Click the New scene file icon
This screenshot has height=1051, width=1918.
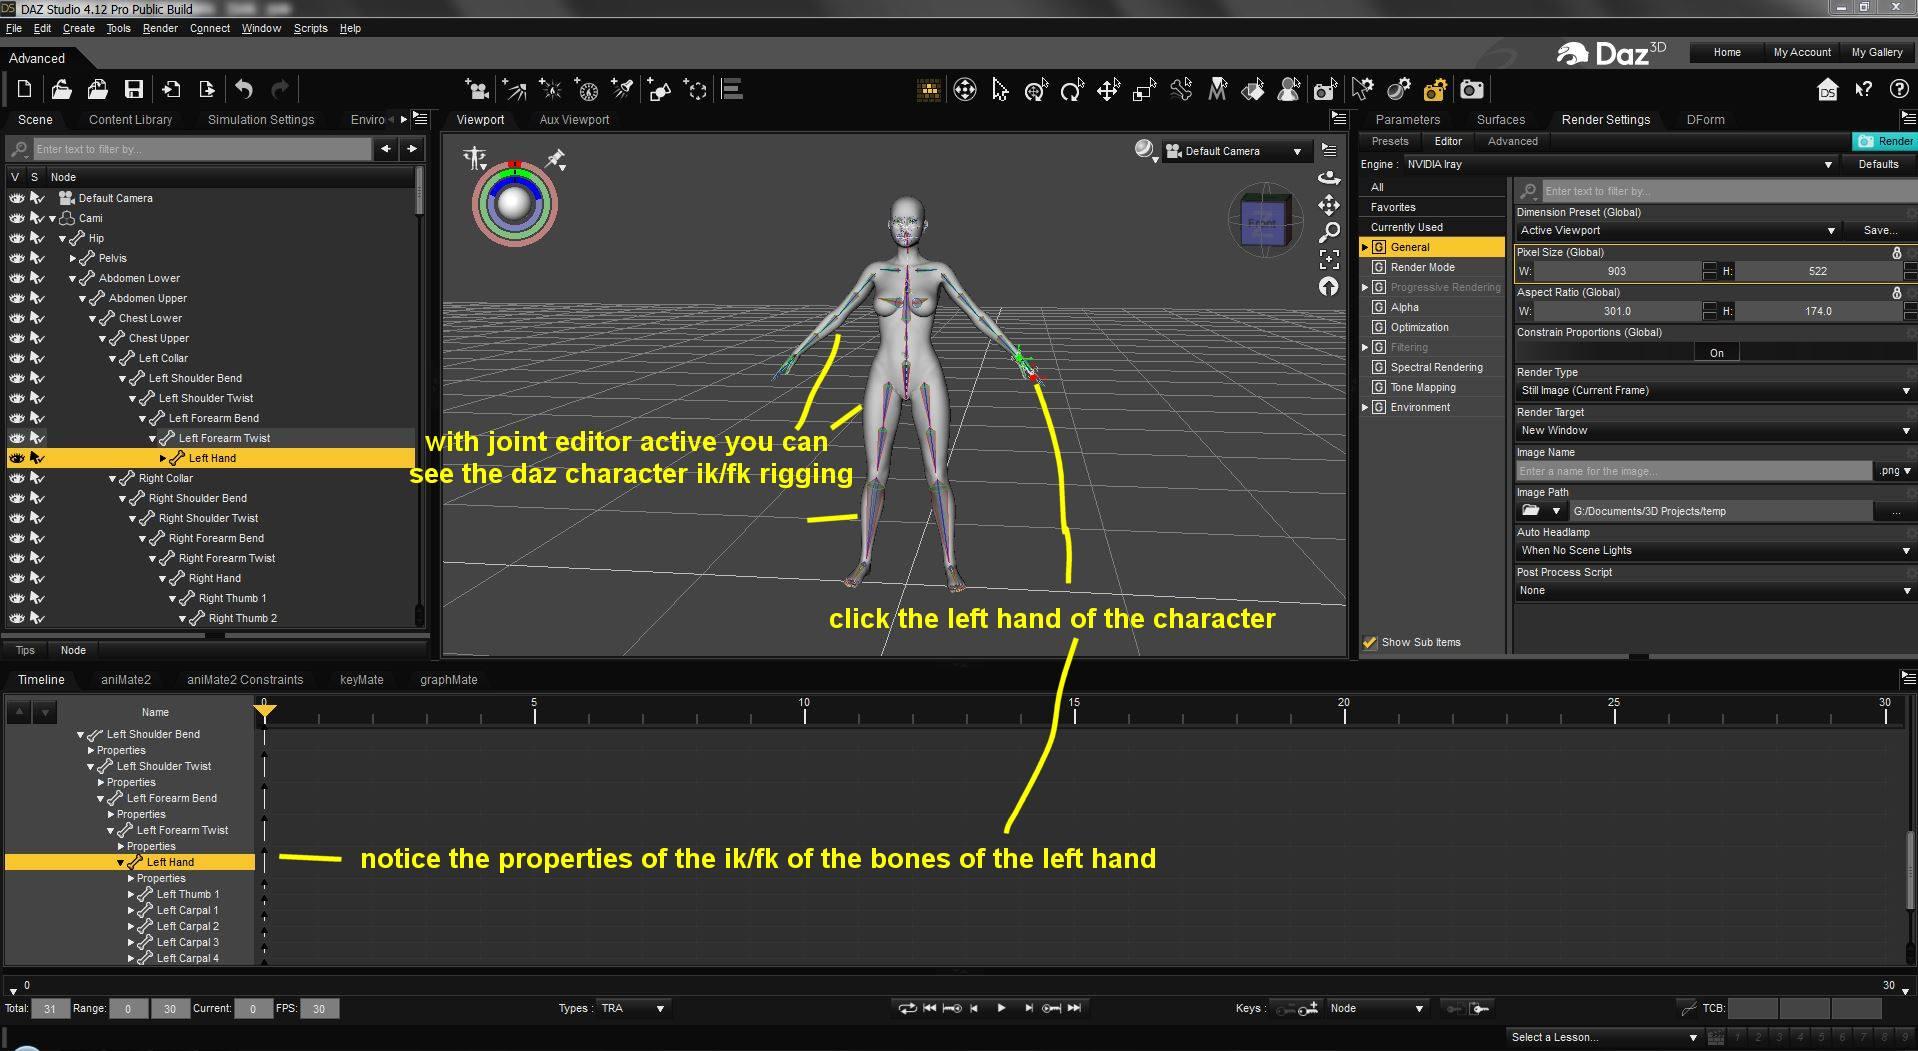pos(25,90)
